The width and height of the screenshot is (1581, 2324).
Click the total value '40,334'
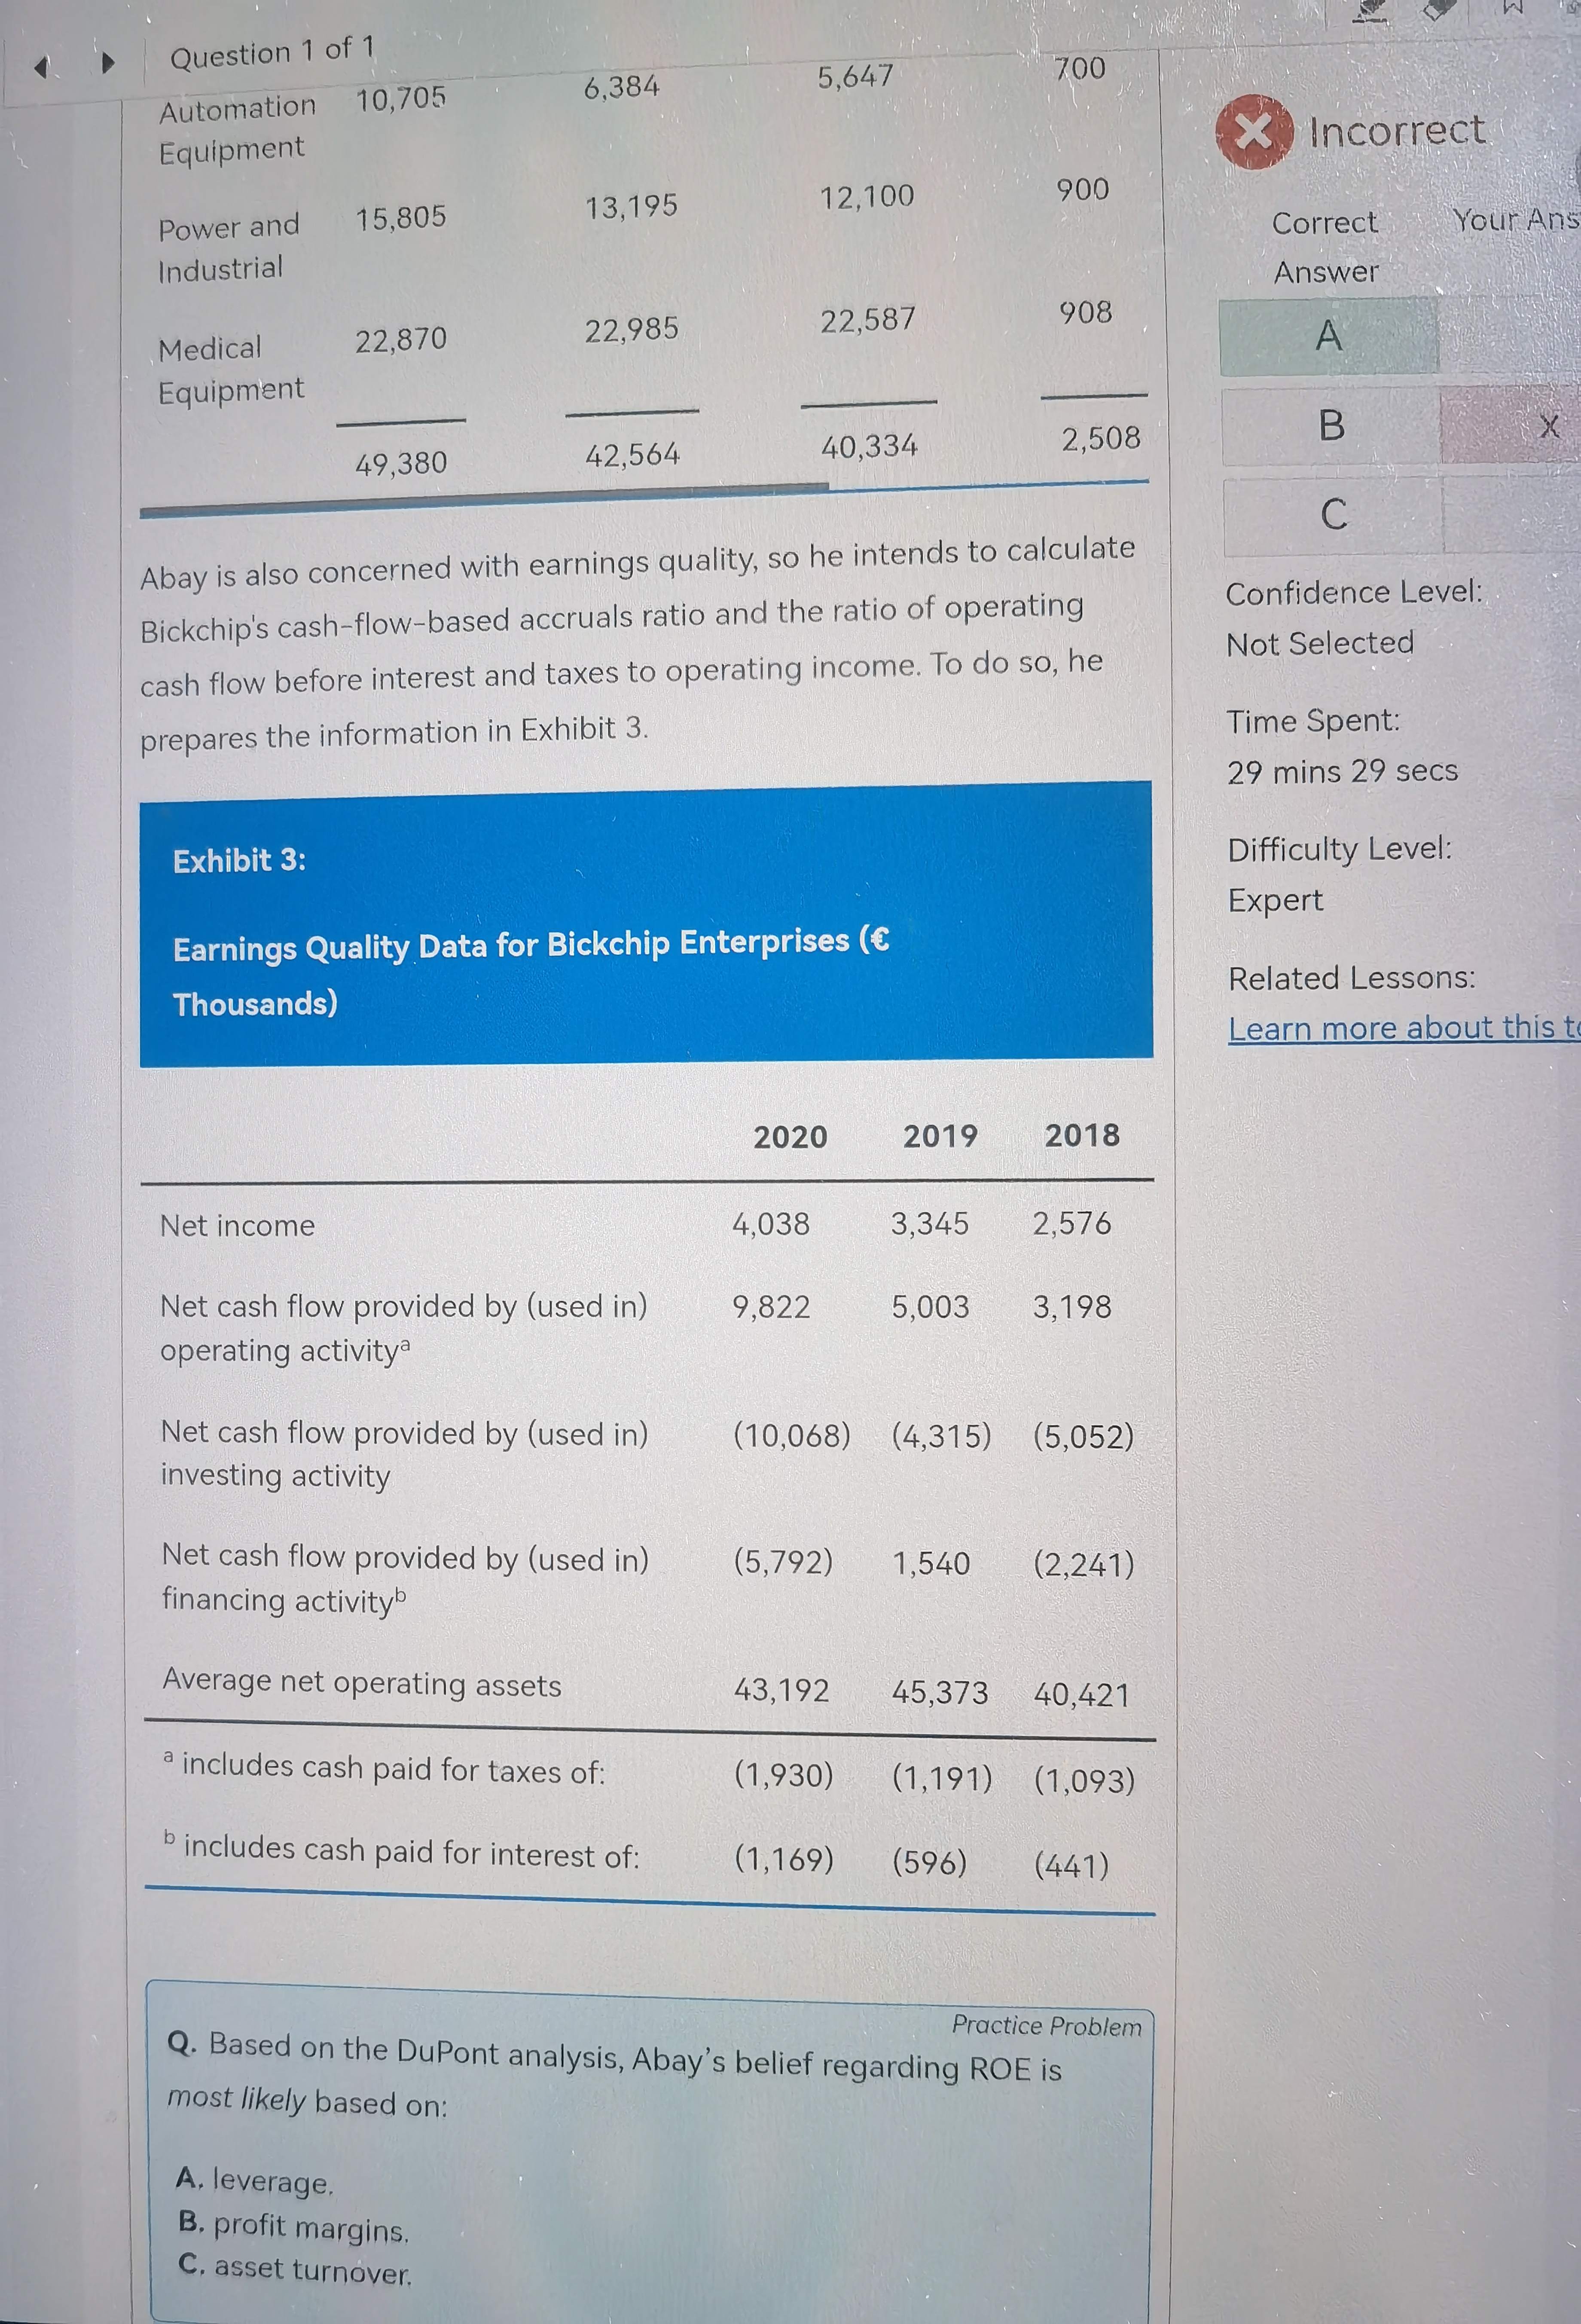(869, 446)
